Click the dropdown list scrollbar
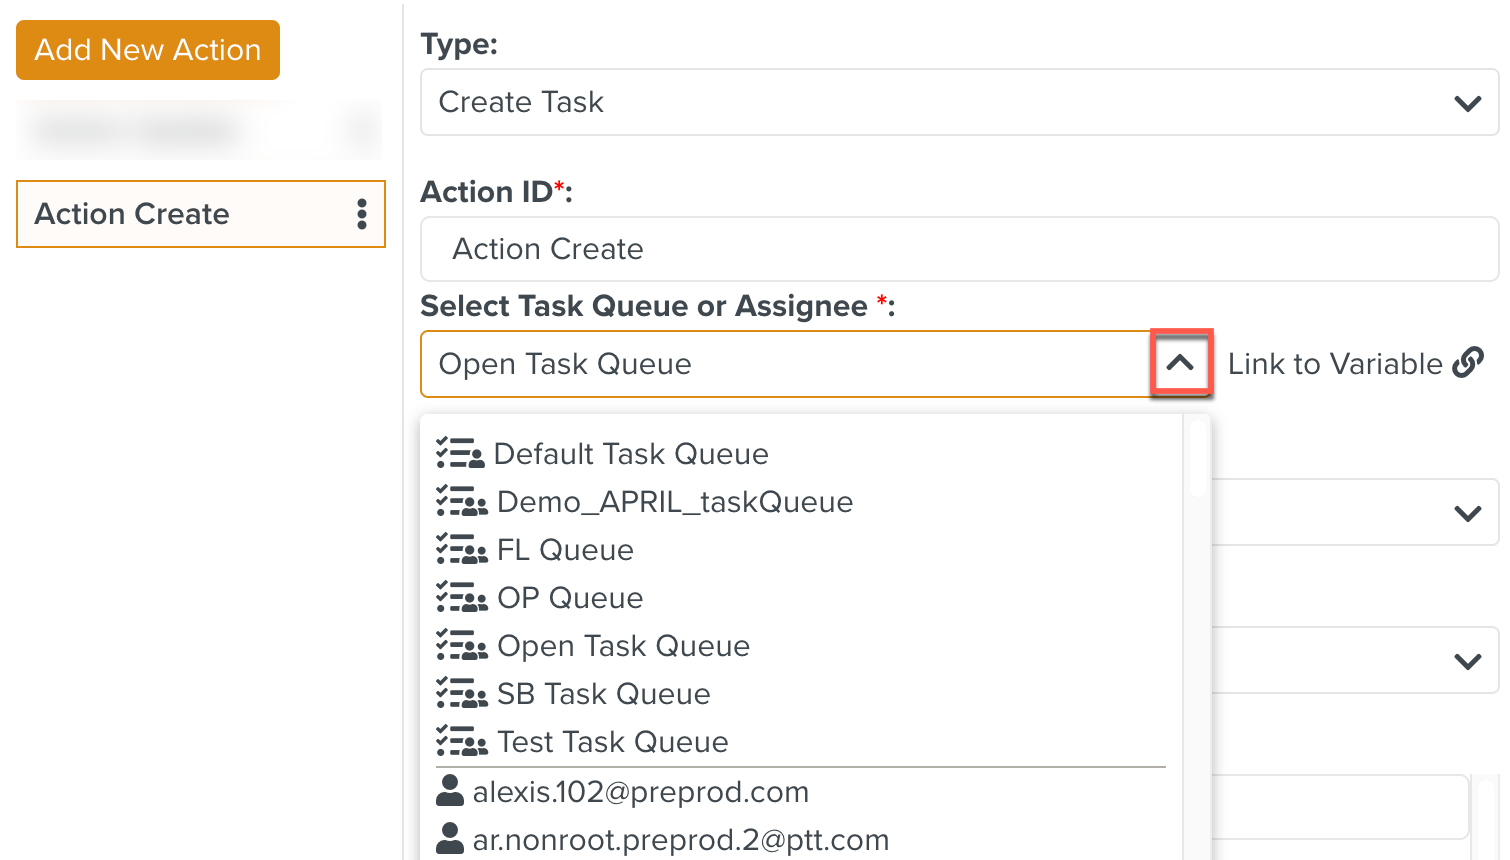Screen dimensions: 1510x860 tap(1196, 460)
